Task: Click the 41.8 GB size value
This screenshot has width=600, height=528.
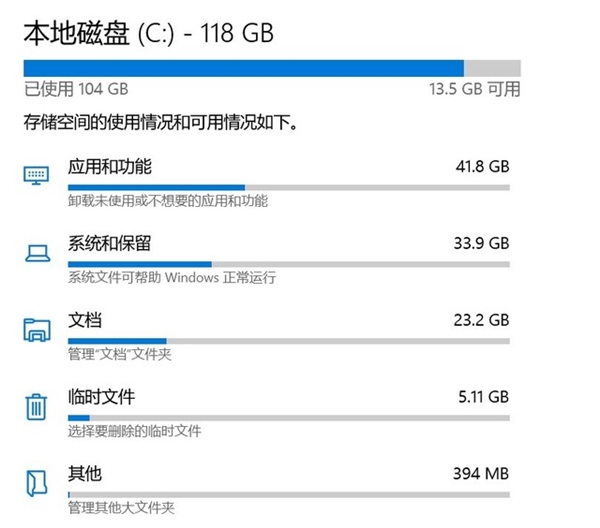Action: pos(481,166)
